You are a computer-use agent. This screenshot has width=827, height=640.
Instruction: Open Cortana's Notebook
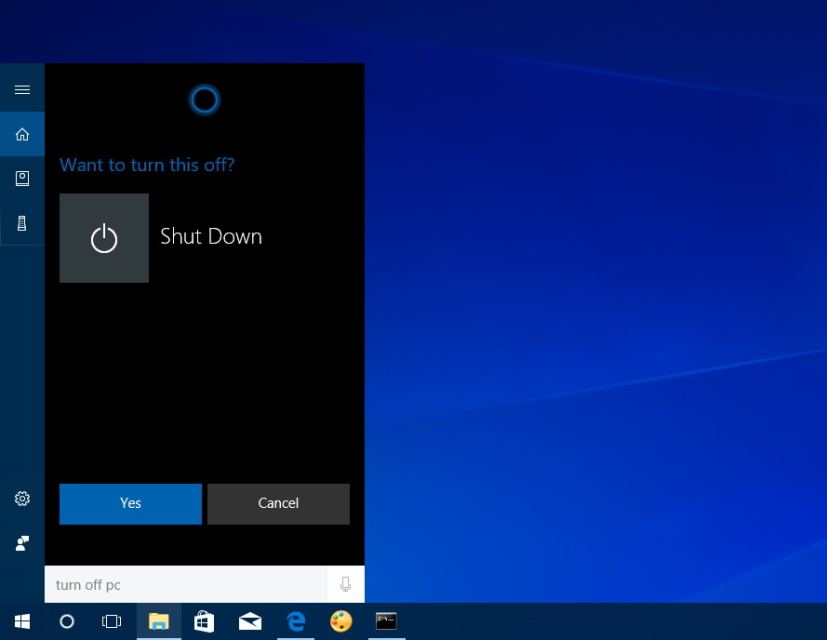click(21, 178)
